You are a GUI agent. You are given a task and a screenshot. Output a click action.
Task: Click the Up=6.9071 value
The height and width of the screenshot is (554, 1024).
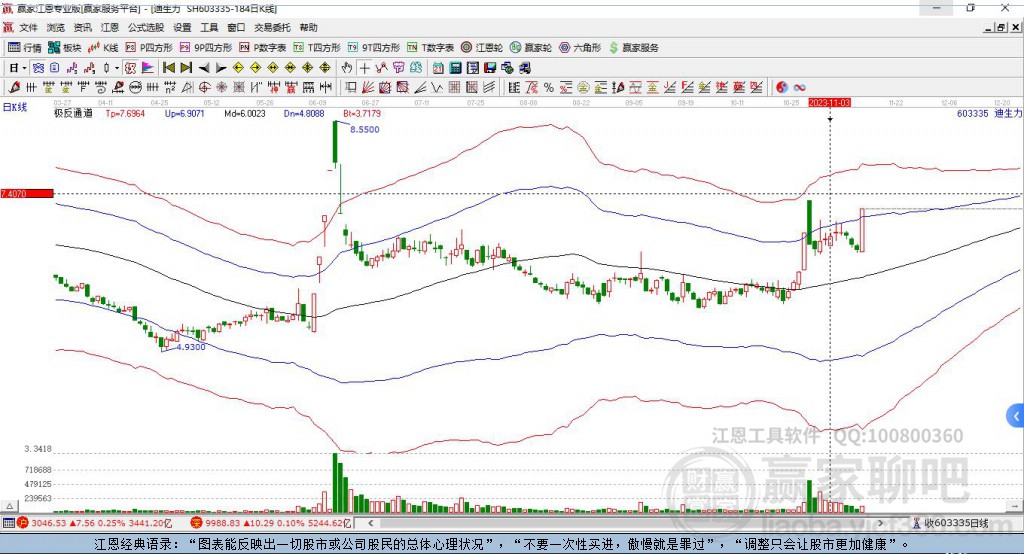pyautogui.click(x=184, y=113)
